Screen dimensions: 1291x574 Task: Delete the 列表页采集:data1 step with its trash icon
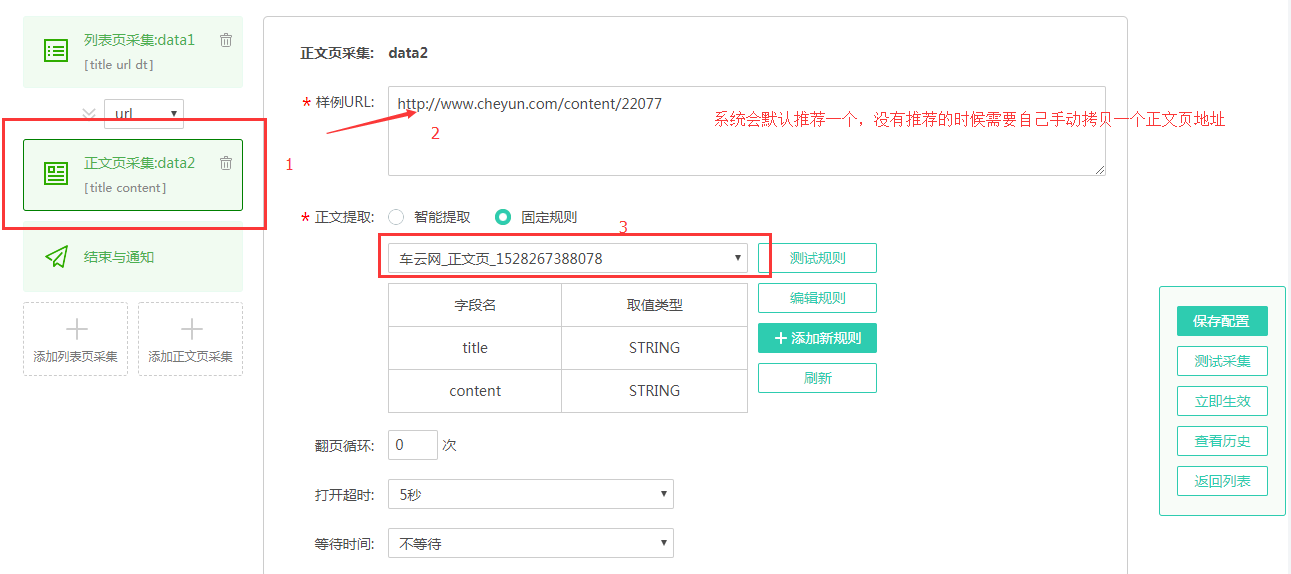226,40
